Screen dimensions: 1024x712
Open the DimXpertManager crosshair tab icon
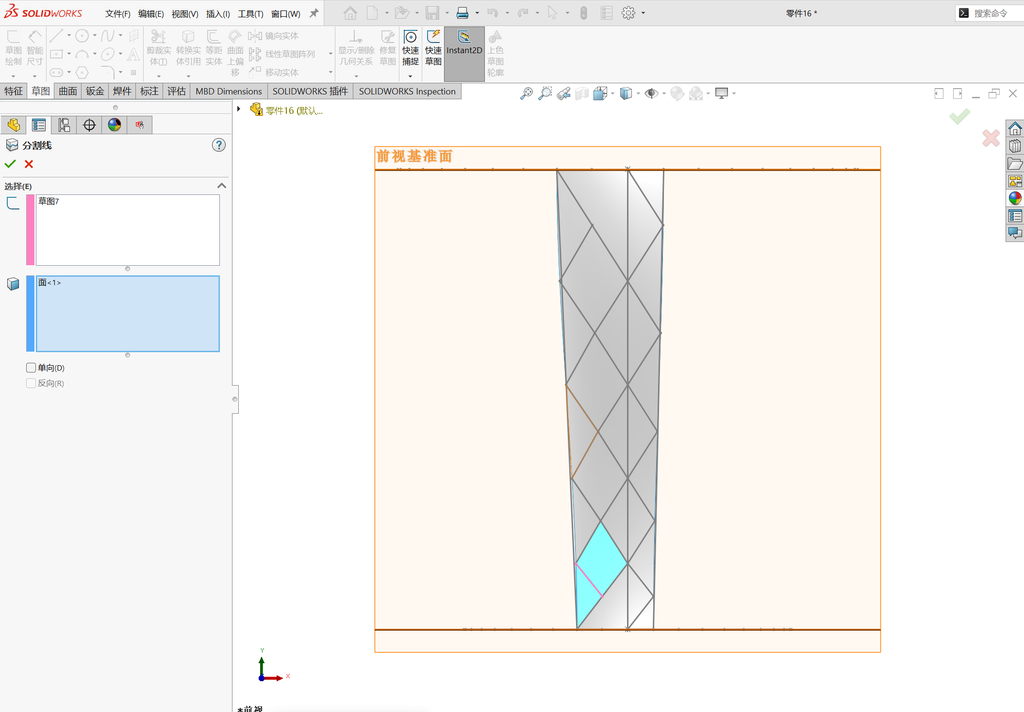[89, 125]
